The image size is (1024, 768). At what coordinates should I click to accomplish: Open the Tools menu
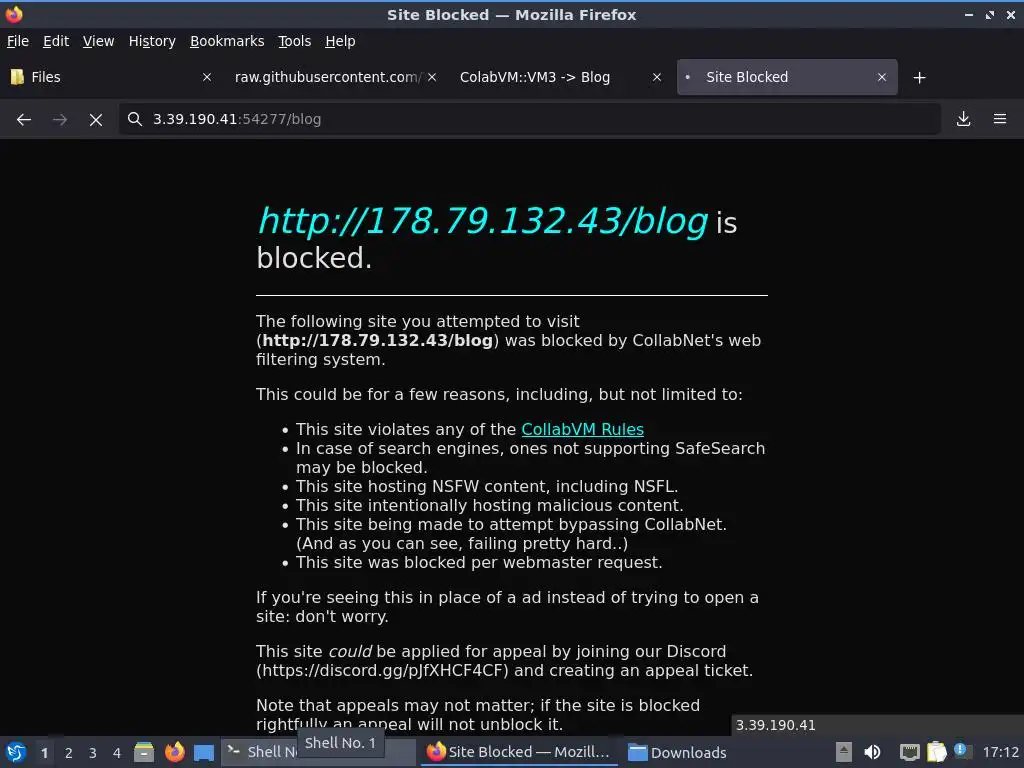(294, 41)
